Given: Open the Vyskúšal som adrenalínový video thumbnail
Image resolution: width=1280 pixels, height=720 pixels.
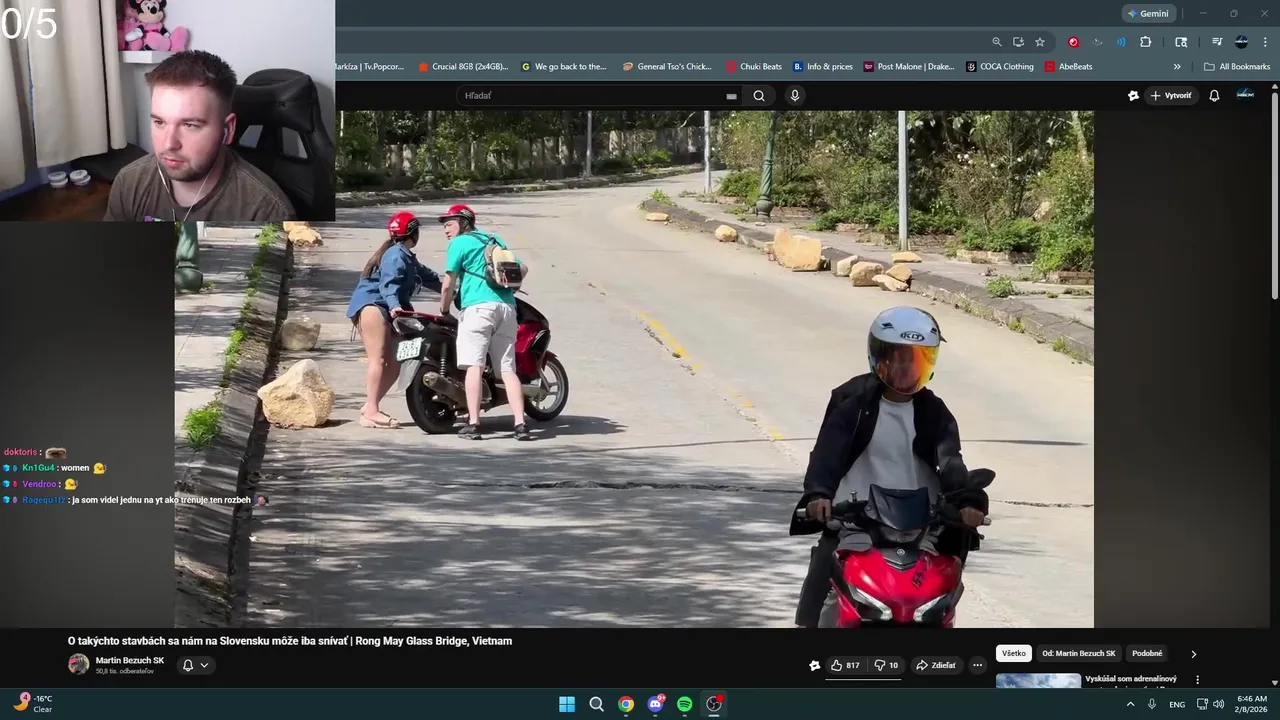Looking at the screenshot, I should coord(1038,681).
